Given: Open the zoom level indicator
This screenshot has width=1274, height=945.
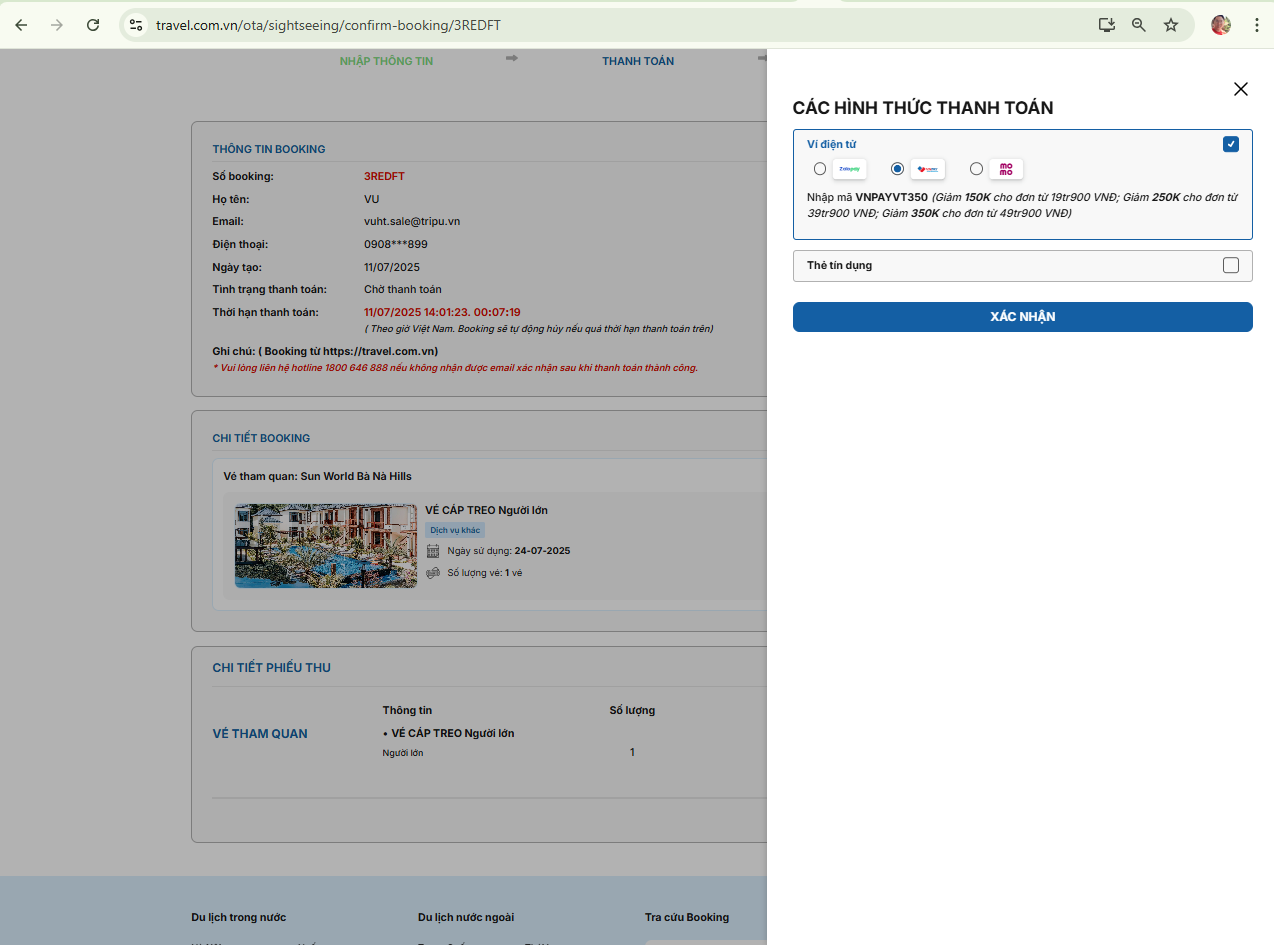Looking at the screenshot, I should point(1139,25).
